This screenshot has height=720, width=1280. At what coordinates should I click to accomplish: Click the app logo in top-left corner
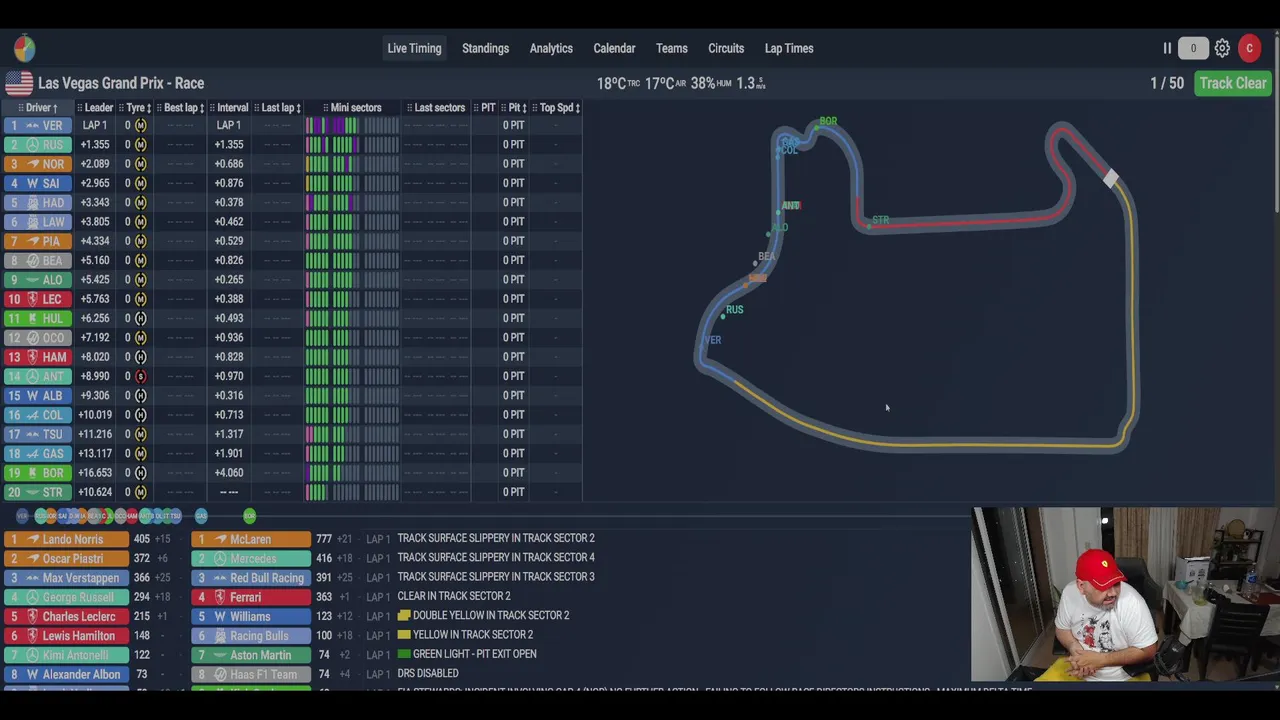(25, 48)
